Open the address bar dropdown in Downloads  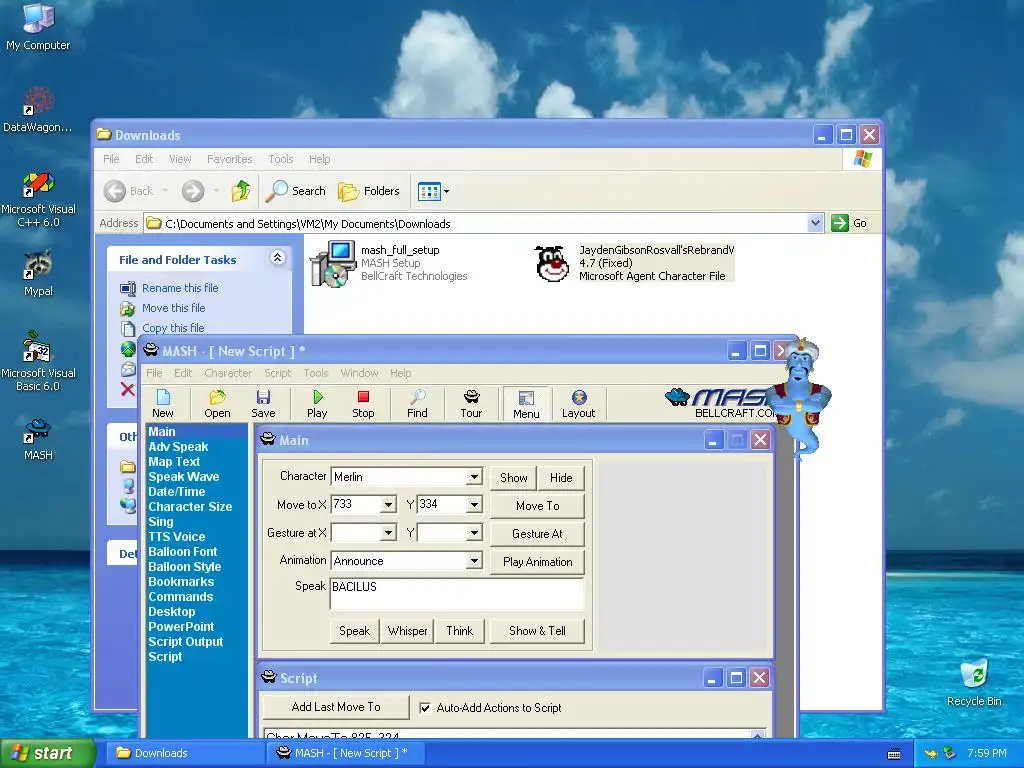click(815, 223)
